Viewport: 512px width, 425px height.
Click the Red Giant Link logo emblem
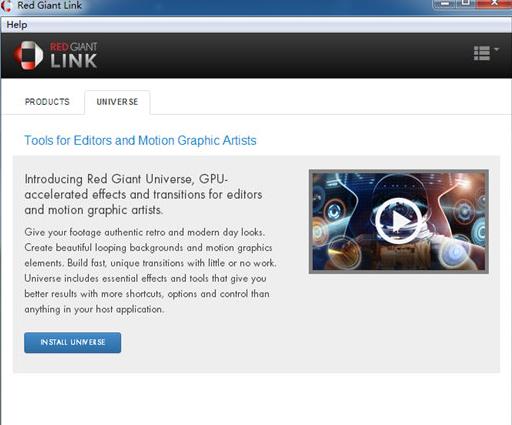click(x=28, y=56)
